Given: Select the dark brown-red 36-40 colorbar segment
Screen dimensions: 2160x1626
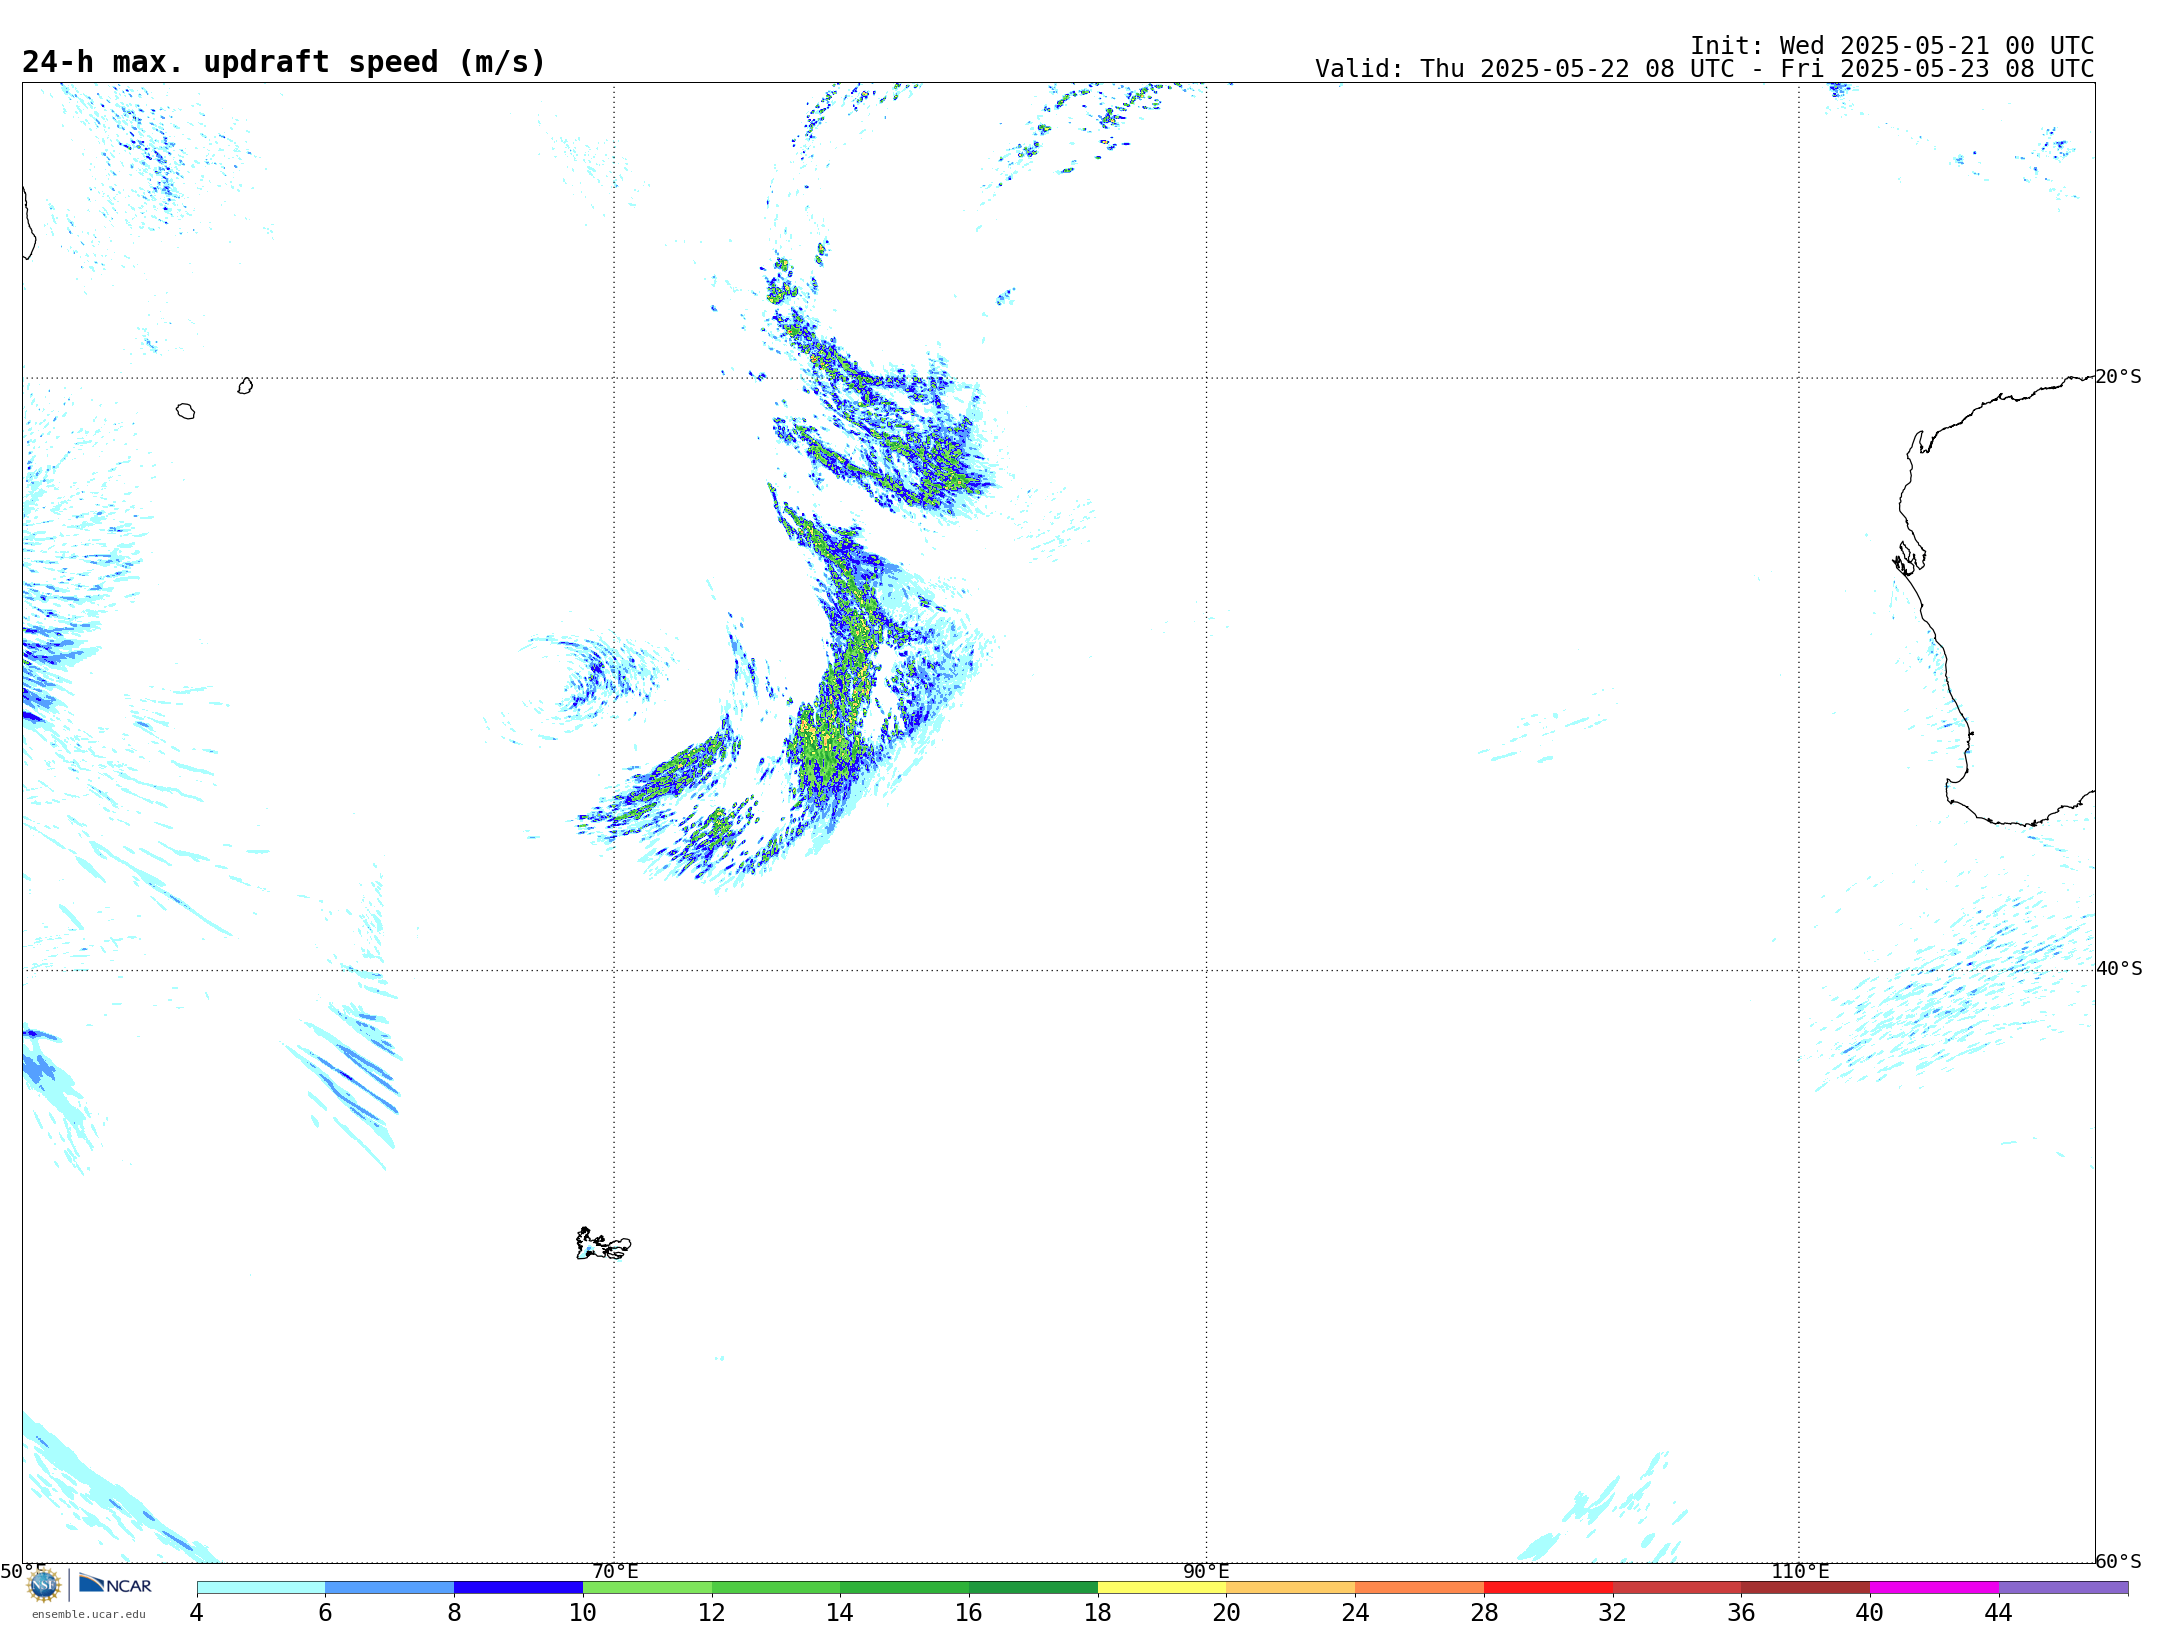Looking at the screenshot, I should [1806, 1588].
